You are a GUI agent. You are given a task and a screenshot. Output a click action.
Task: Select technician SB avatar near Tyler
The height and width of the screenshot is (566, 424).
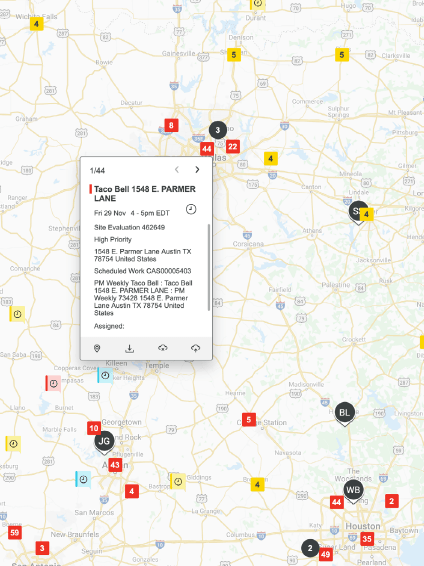tap(356, 212)
